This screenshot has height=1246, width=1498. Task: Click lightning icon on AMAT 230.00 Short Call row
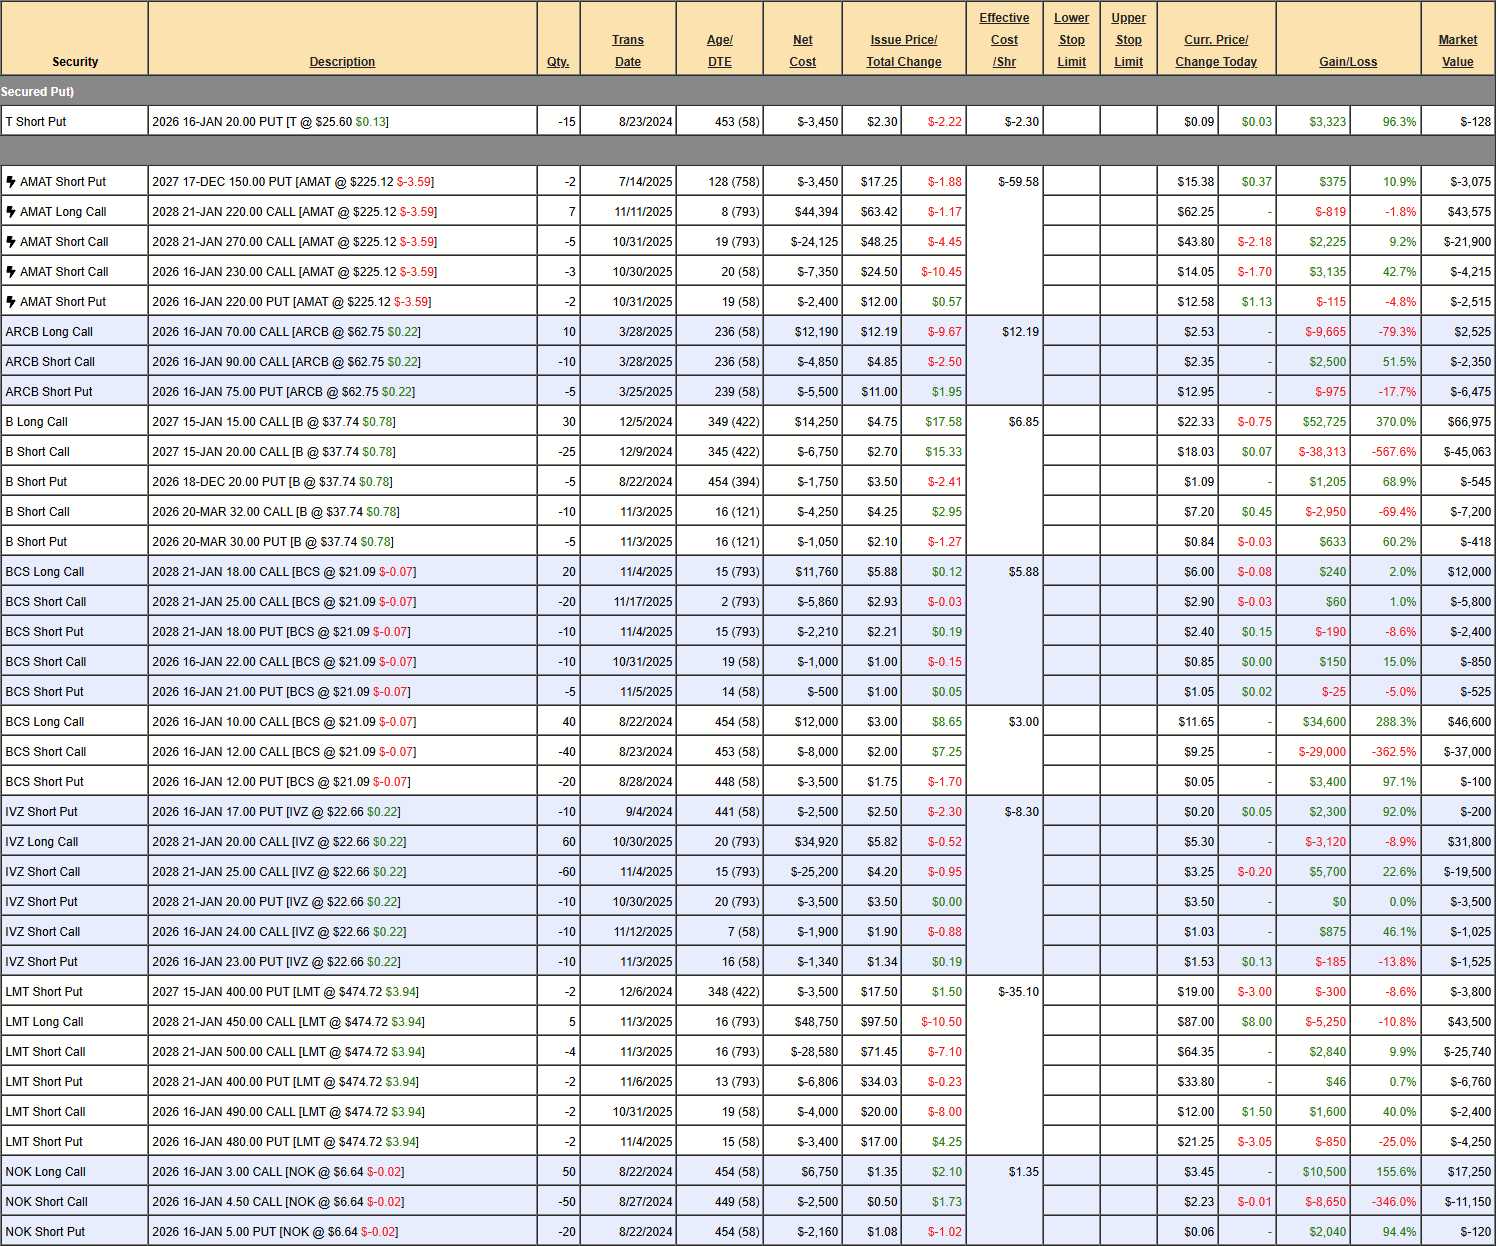(x=11, y=272)
